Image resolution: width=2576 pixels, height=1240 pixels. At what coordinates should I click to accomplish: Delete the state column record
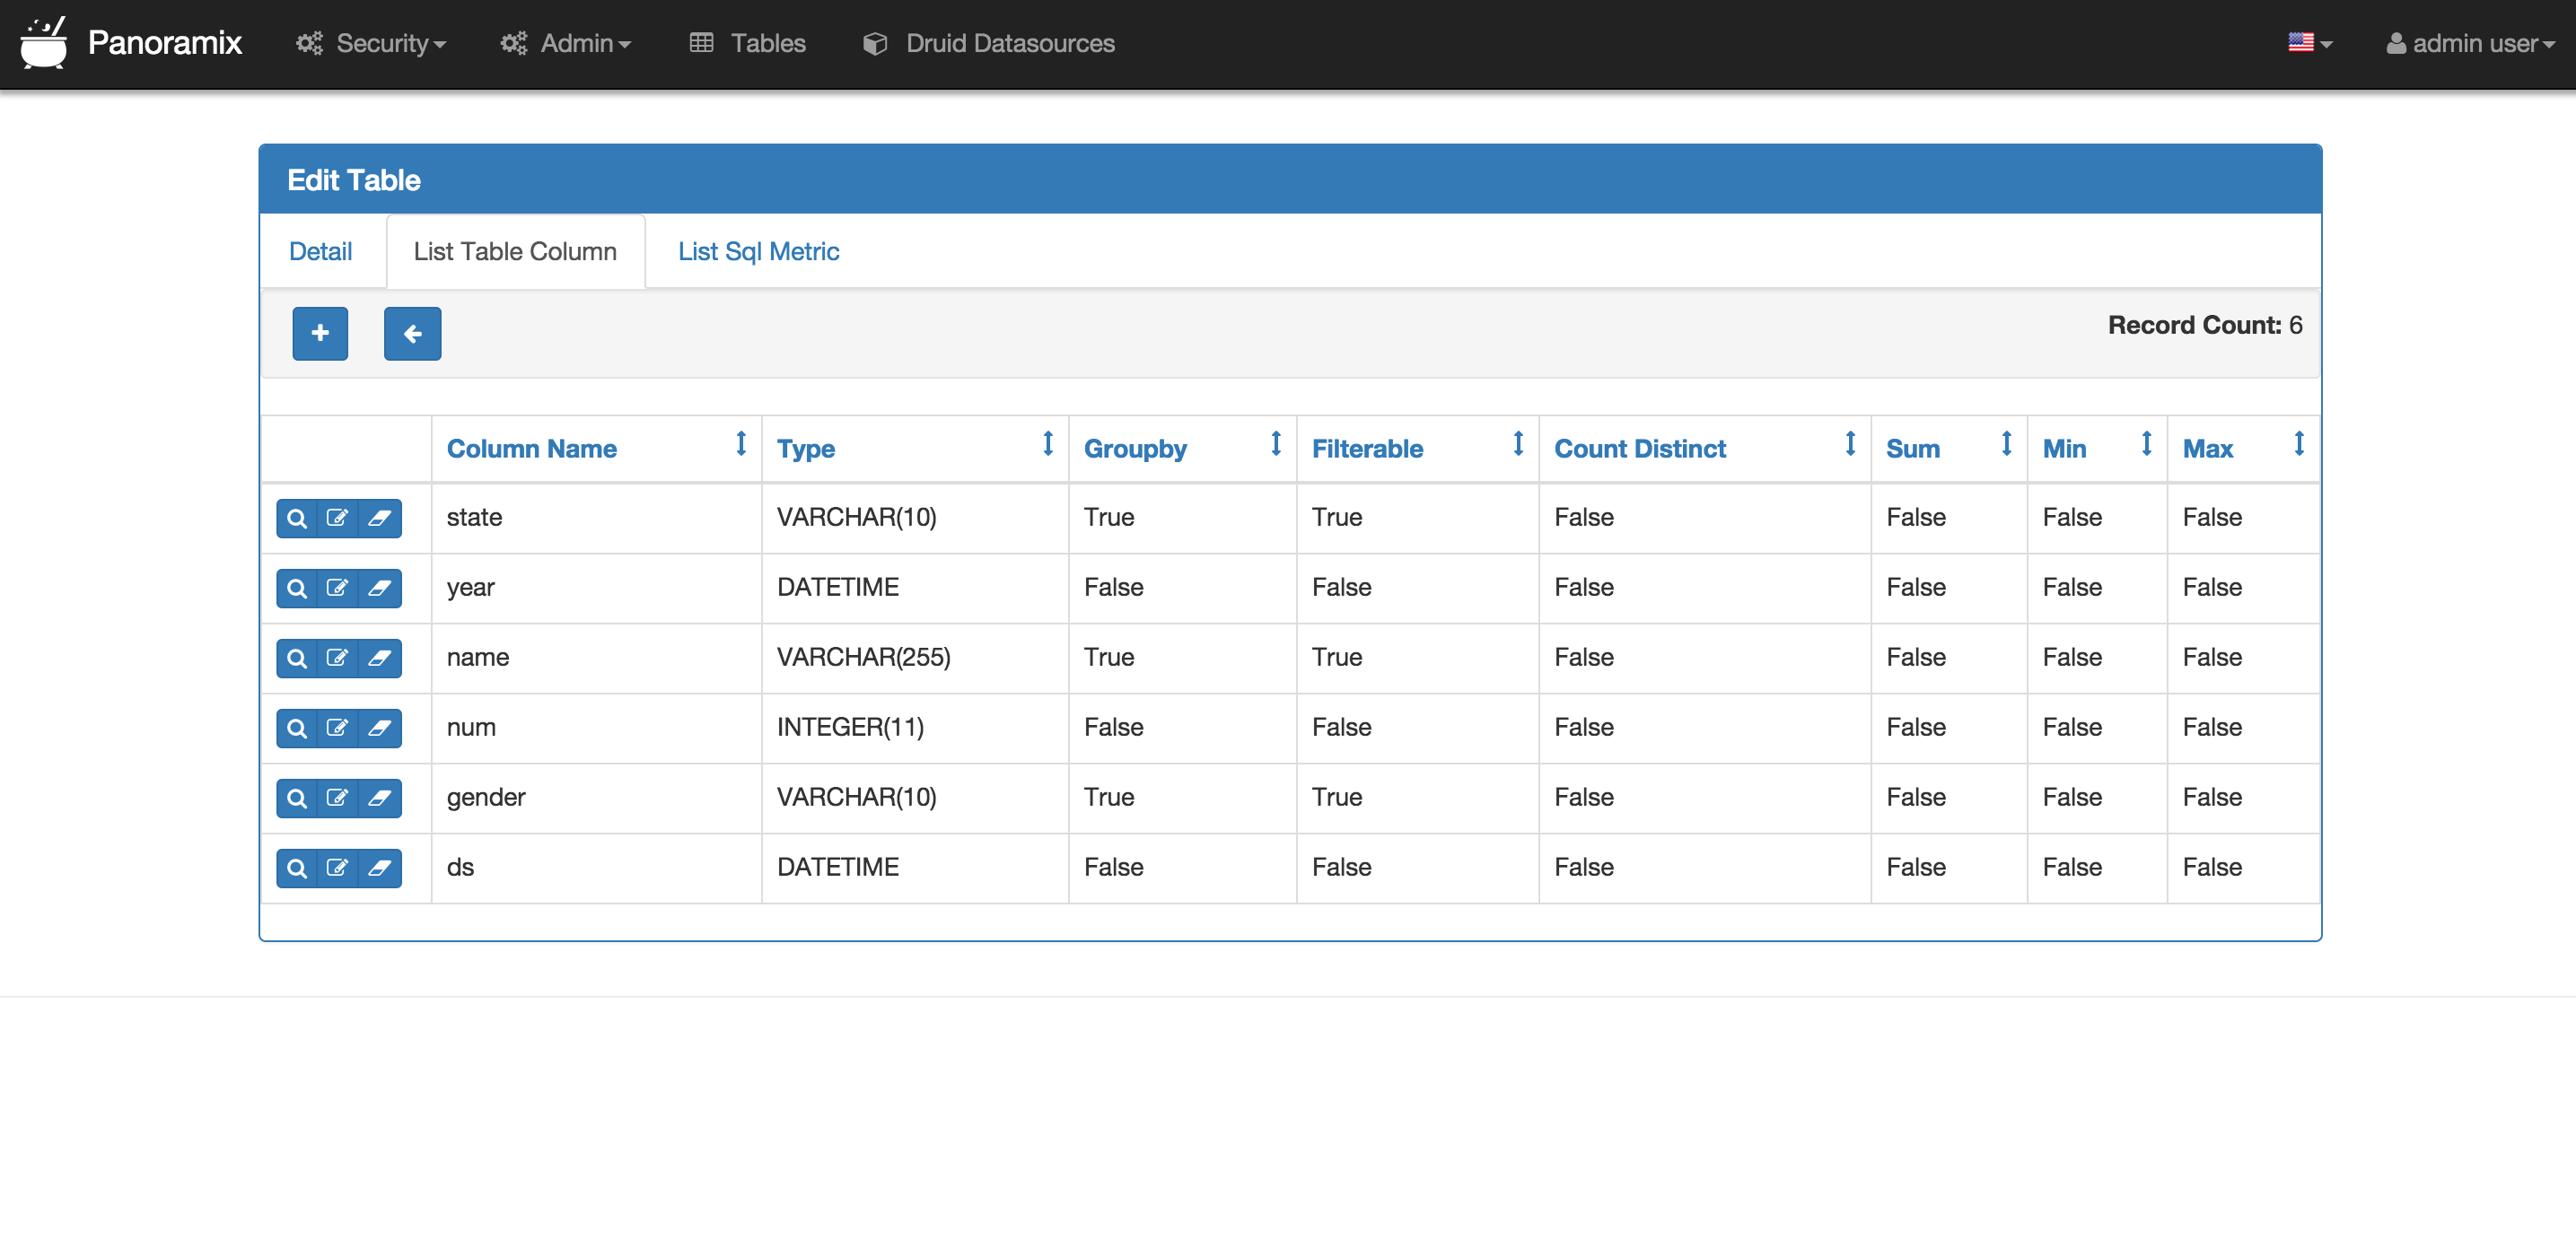coord(379,518)
